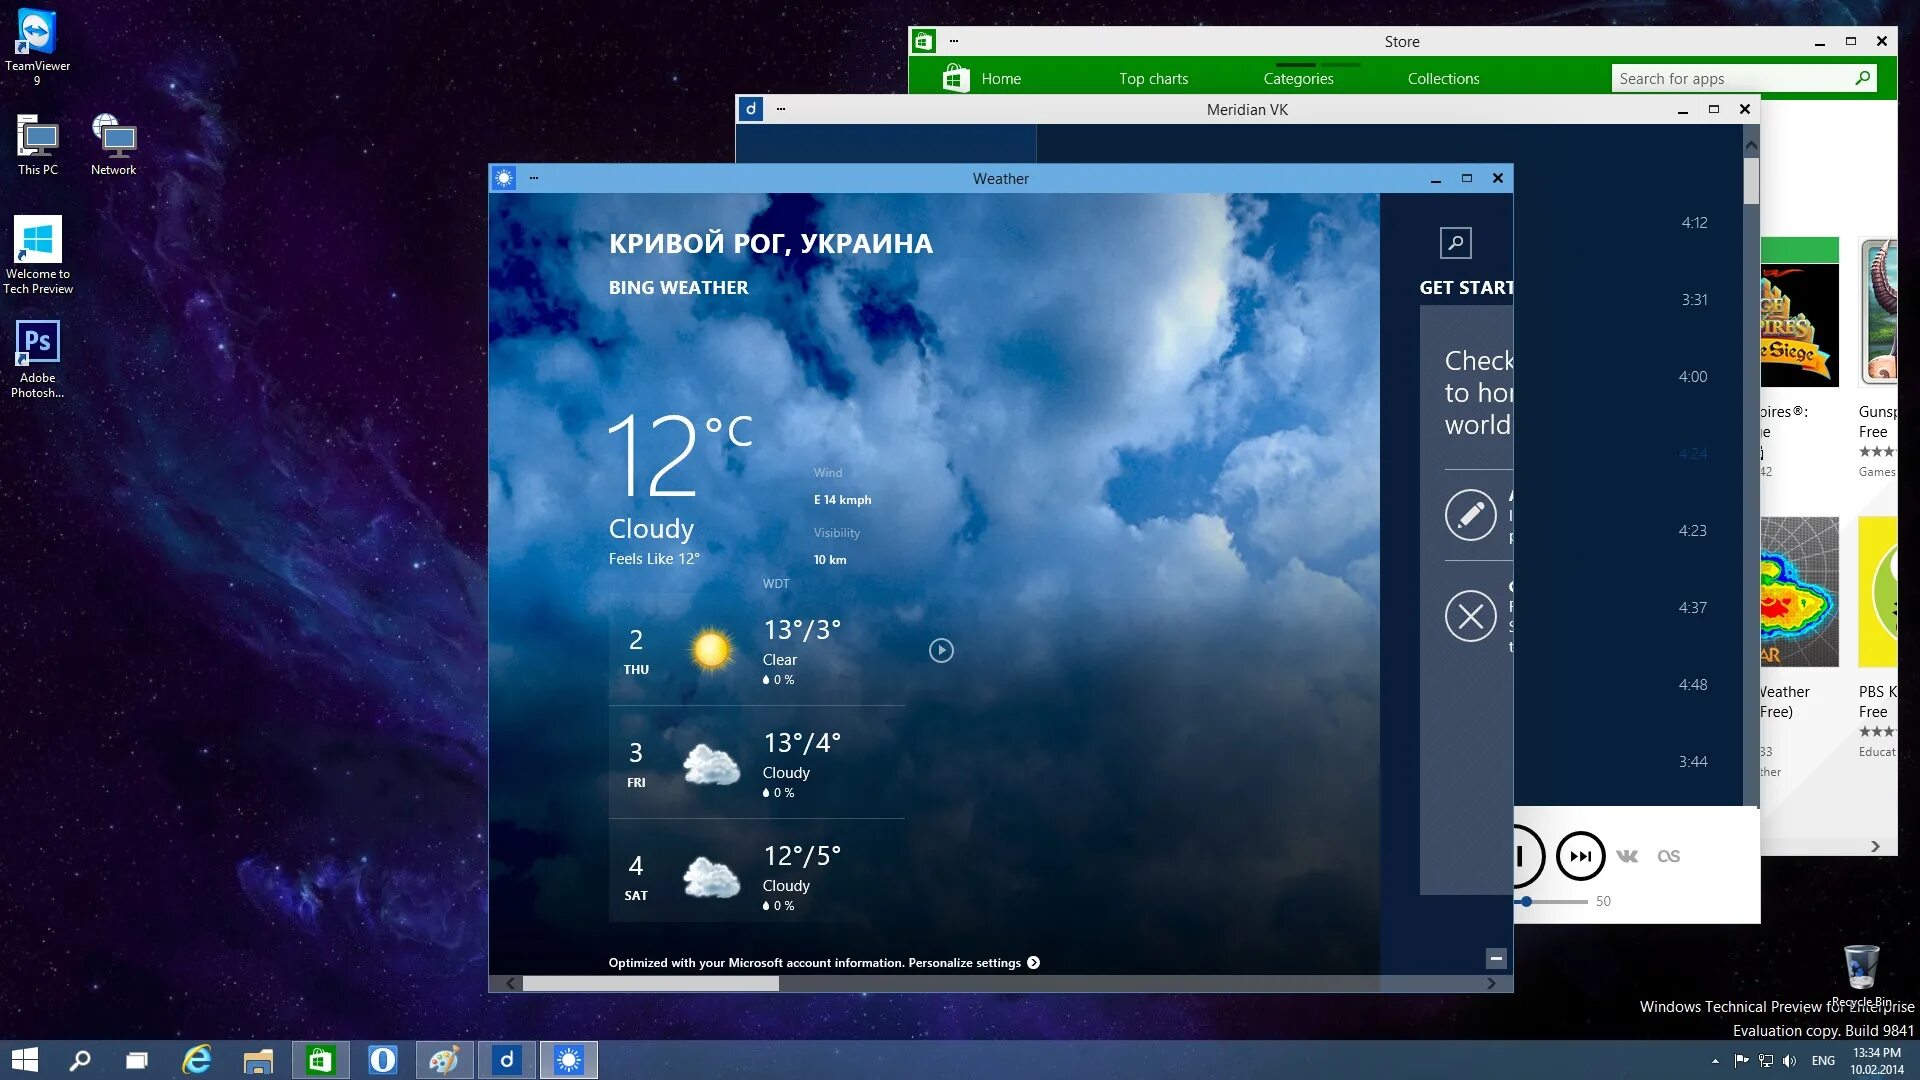
Task: Open Internet Explorer from the taskbar
Action: (197, 1060)
